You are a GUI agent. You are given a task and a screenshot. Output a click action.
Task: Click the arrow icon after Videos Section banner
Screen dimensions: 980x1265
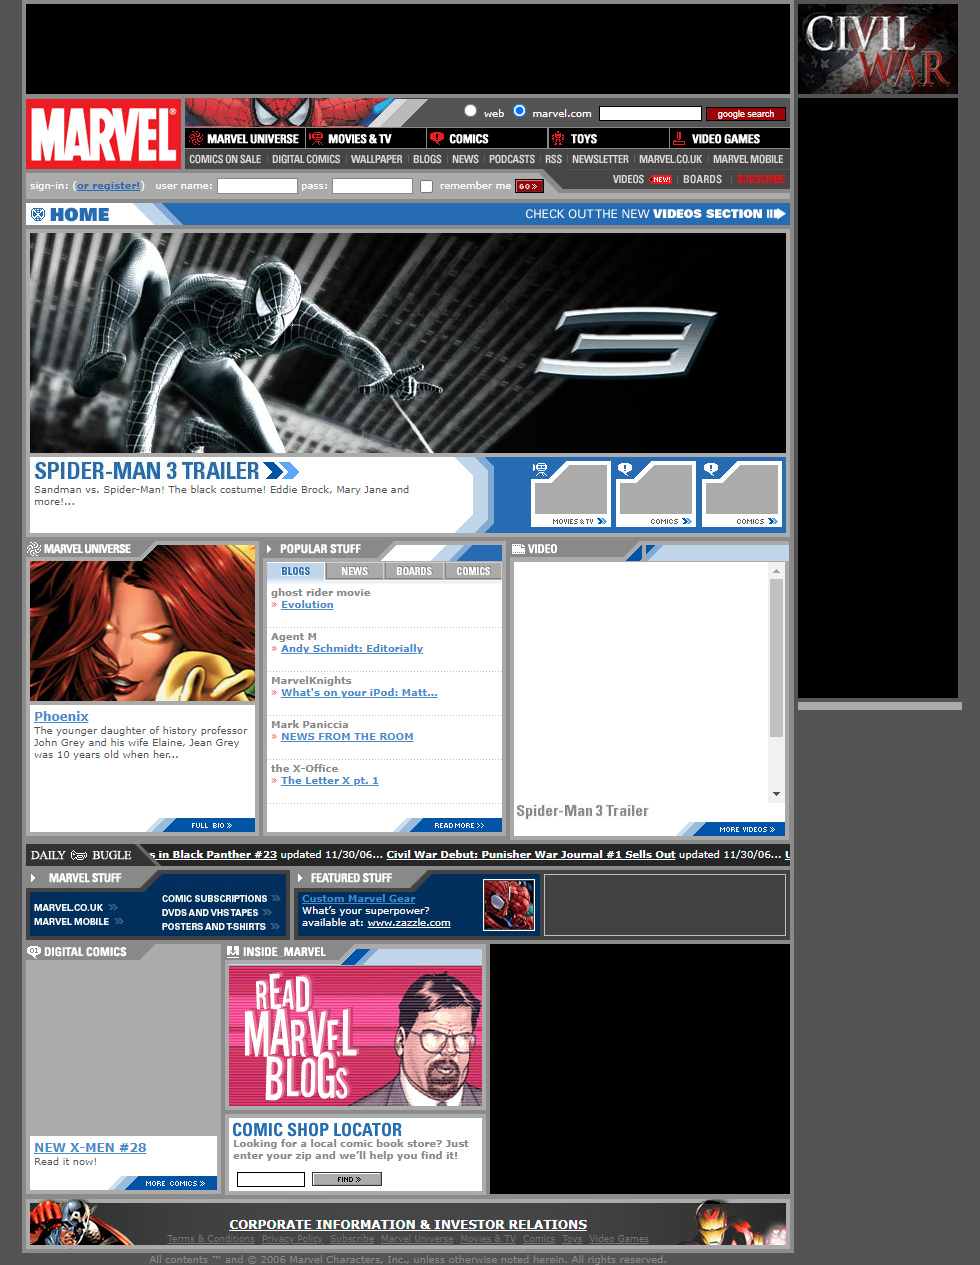coord(776,213)
